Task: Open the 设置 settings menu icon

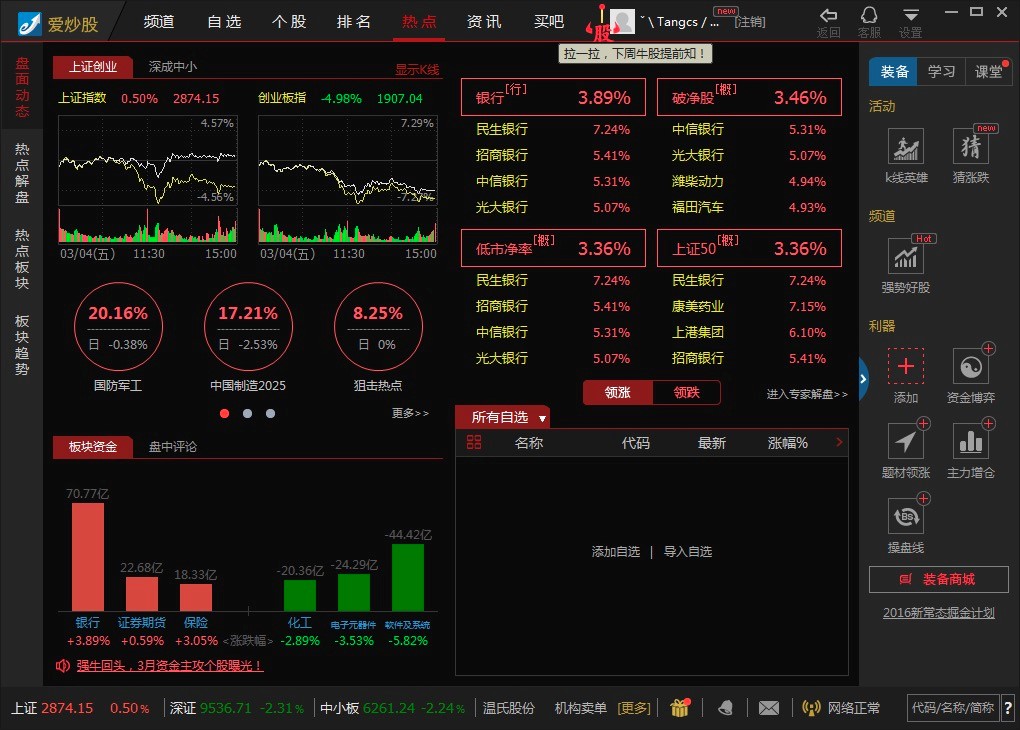Action: click(911, 16)
